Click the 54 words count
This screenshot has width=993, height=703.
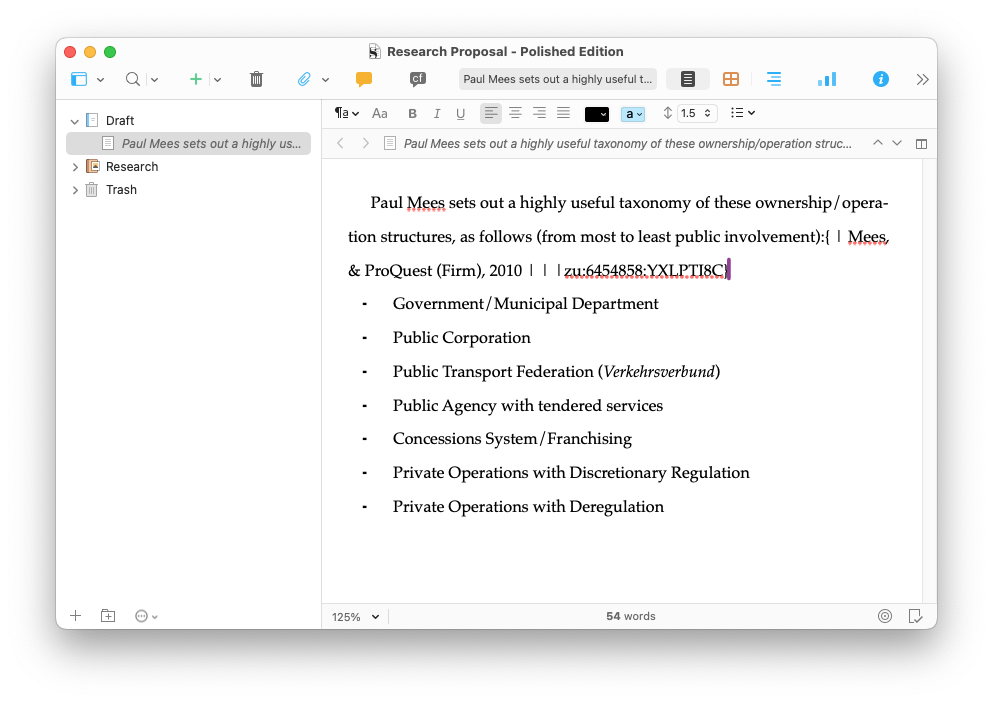[x=631, y=616]
